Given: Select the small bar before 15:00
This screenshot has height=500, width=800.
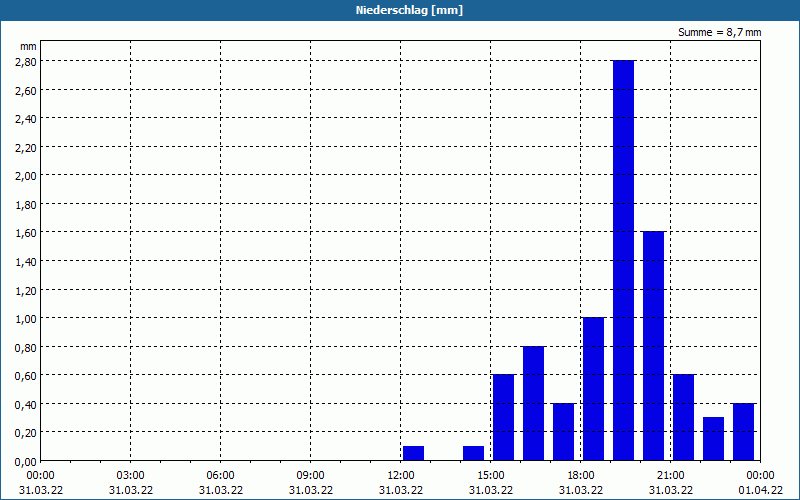Looking at the screenshot, I should click(x=473, y=453).
